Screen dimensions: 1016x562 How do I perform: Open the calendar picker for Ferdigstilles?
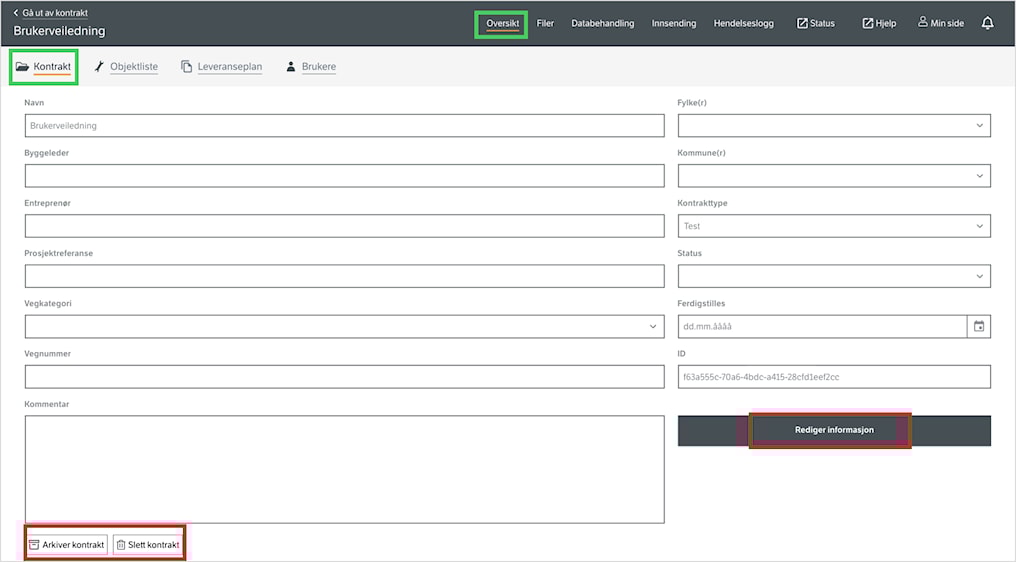click(978, 326)
